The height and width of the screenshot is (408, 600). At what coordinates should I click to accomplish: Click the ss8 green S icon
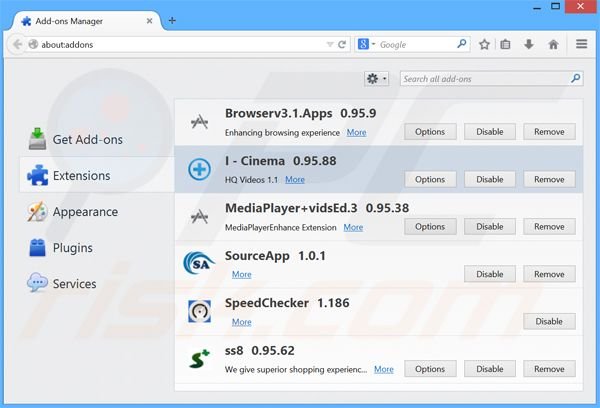199,359
